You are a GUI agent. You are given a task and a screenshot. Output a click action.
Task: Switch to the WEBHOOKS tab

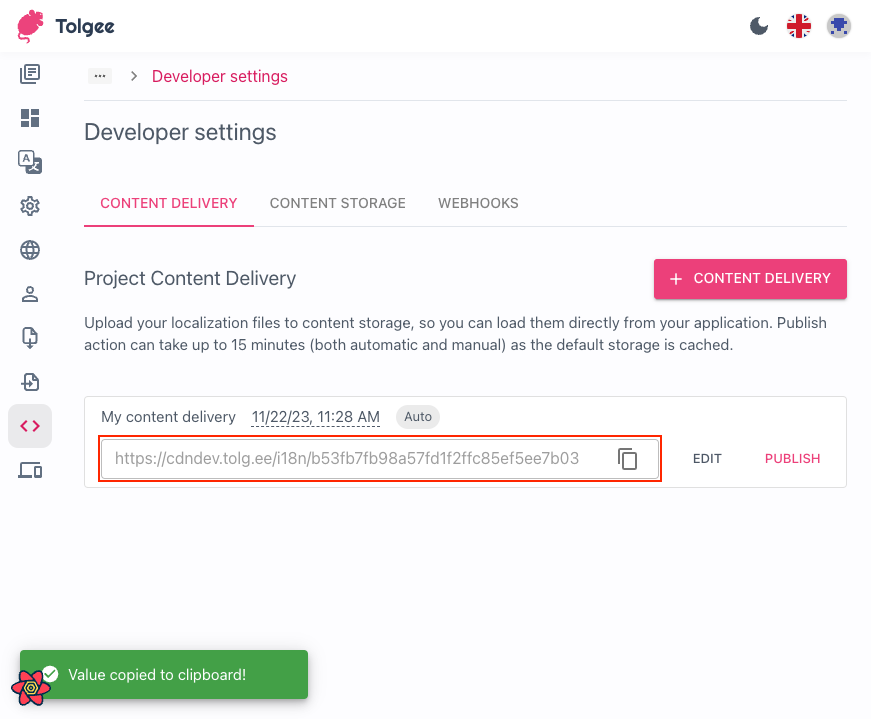(478, 203)
